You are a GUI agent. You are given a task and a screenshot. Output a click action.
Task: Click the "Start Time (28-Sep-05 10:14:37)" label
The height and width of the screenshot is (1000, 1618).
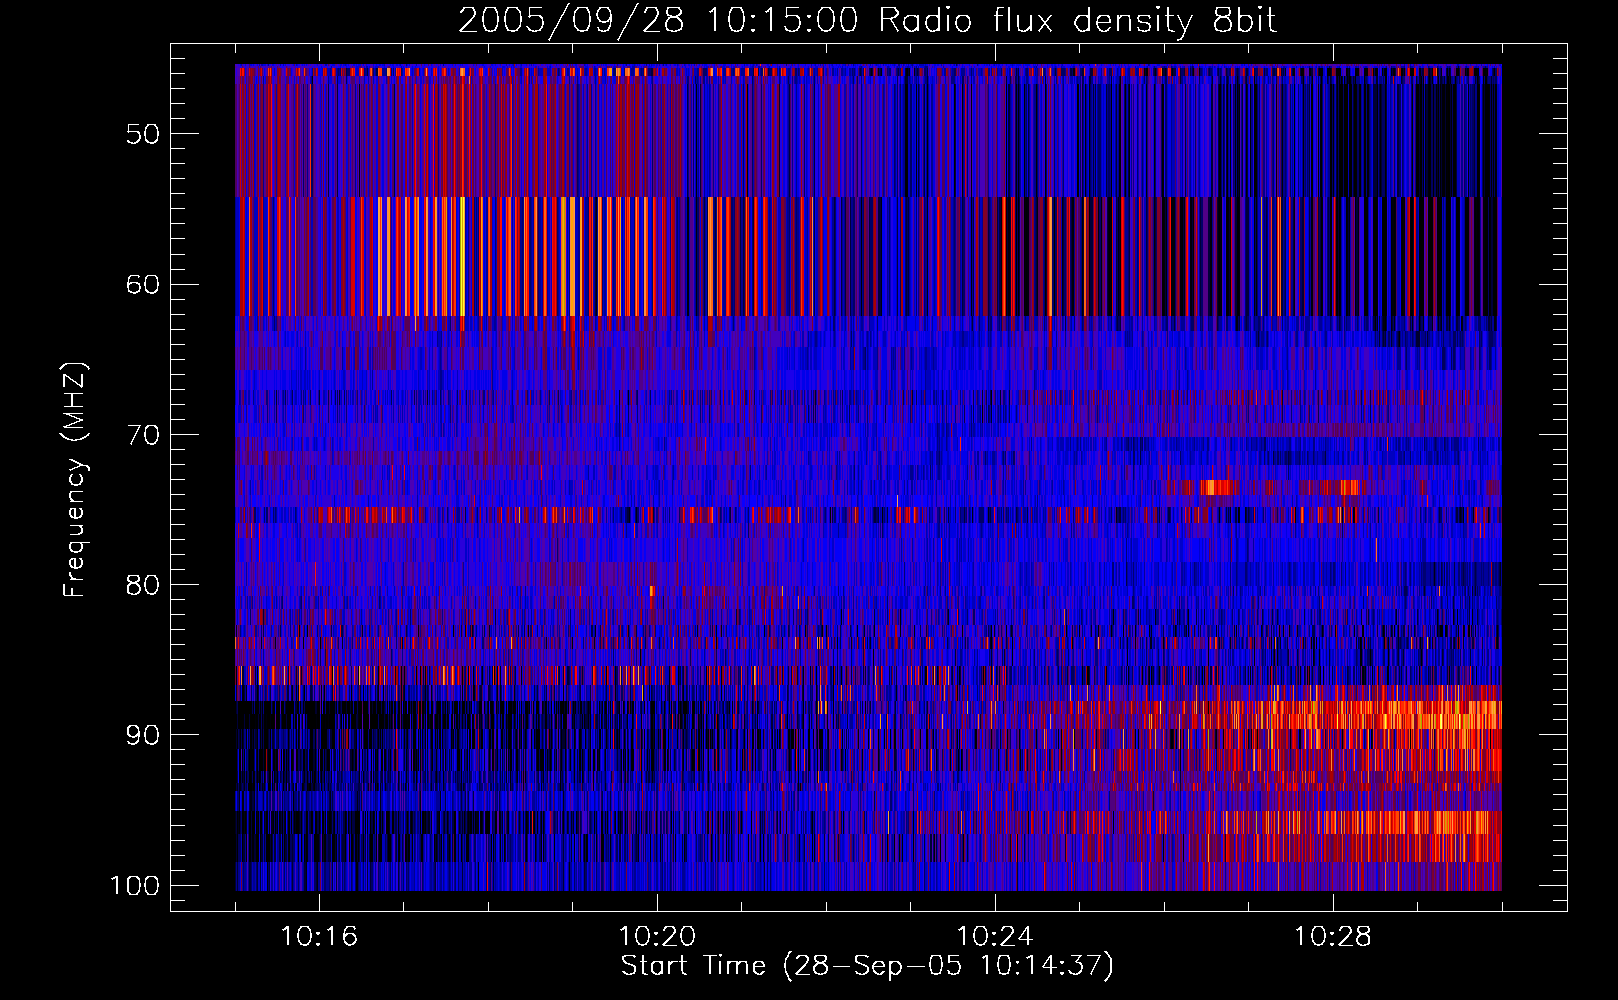click(x=867, y=966)
